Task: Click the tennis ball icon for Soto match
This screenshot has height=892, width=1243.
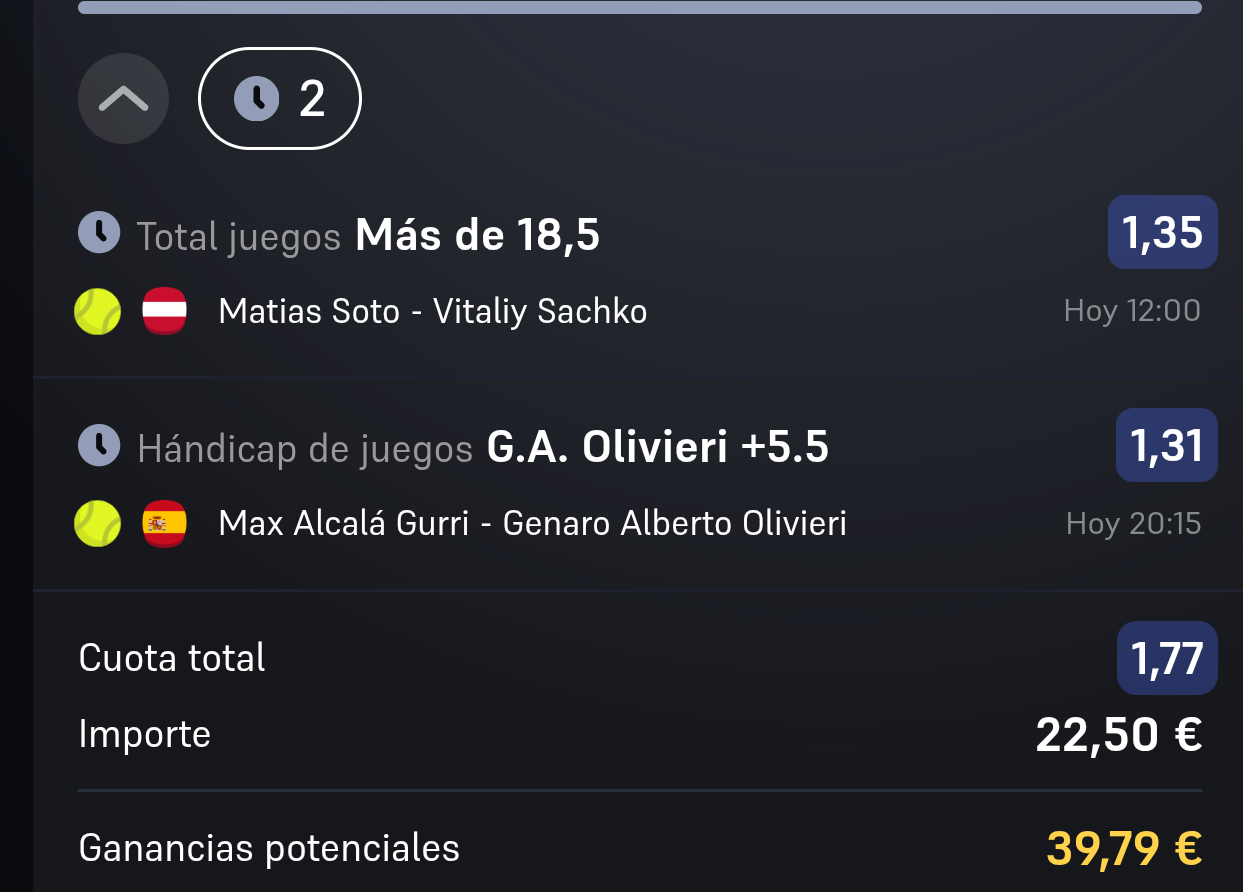Action: (98, 311)
